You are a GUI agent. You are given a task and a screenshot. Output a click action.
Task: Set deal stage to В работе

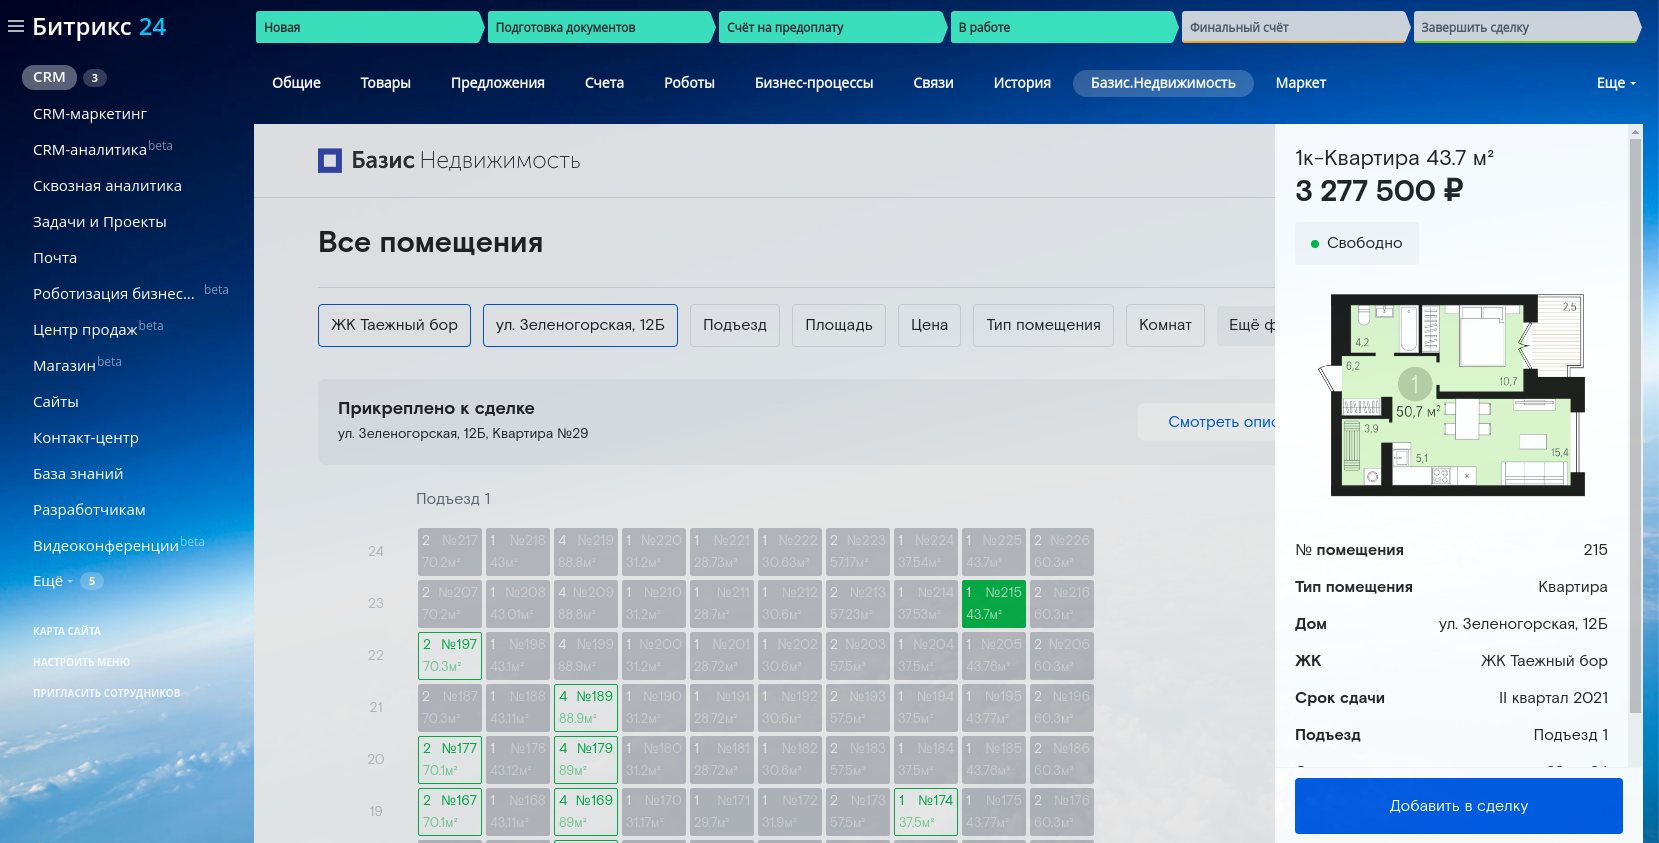point(1063,27)
